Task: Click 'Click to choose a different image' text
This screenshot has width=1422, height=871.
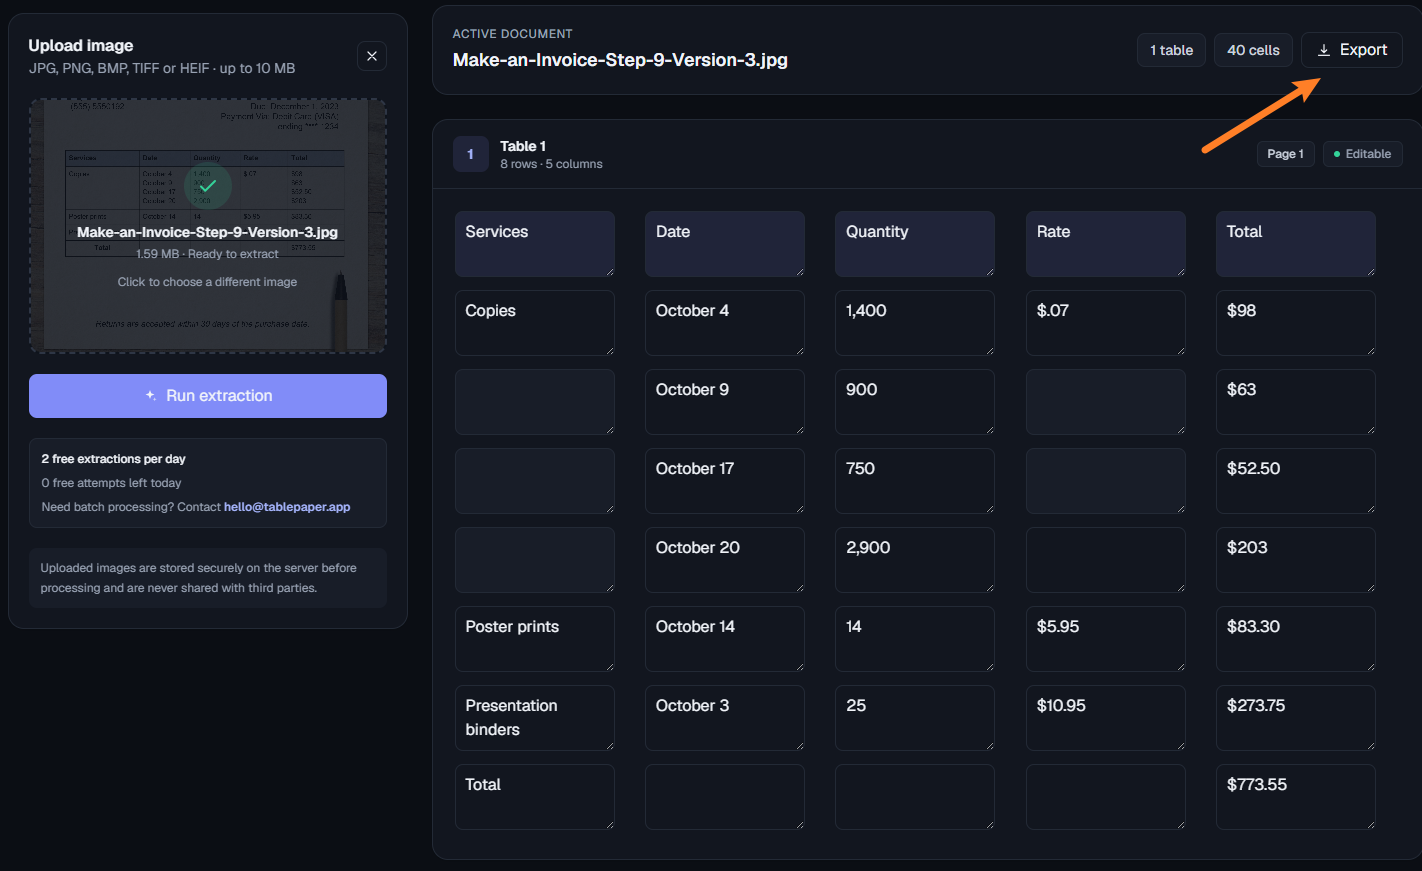Action: coord(207,282)
